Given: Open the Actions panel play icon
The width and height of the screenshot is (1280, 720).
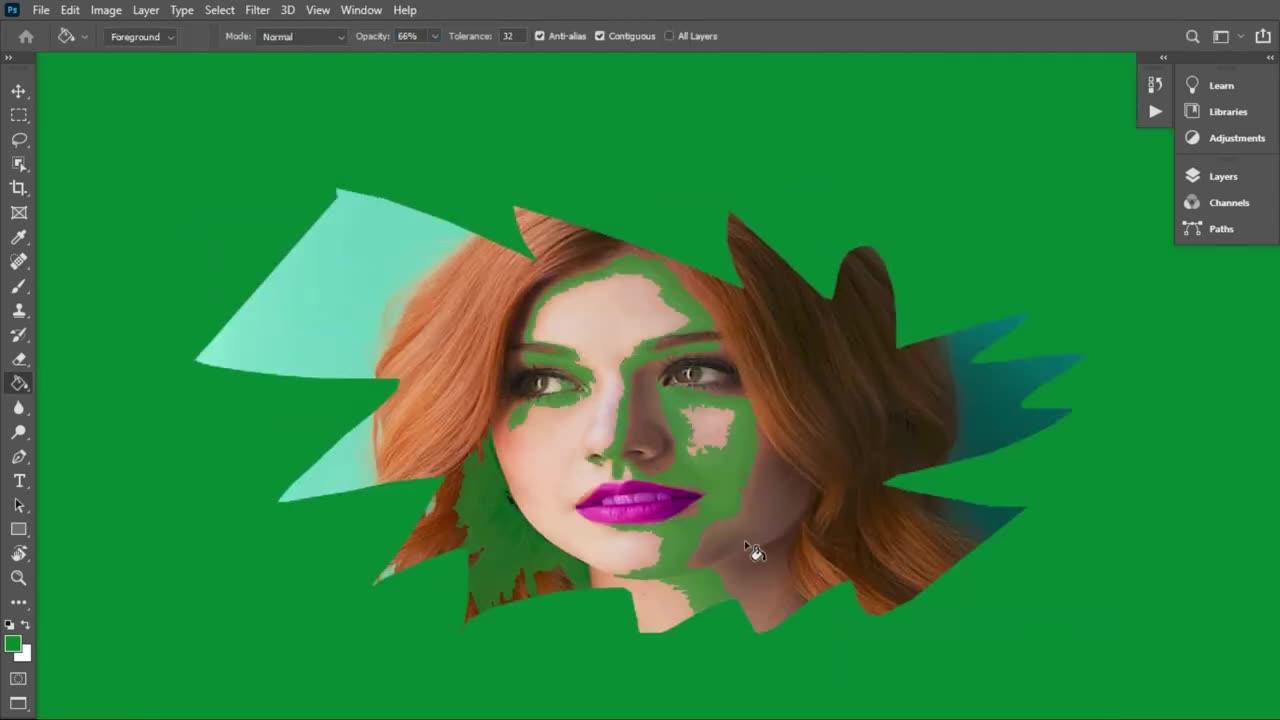Looking at the screenshot, I should point(1155,111).
